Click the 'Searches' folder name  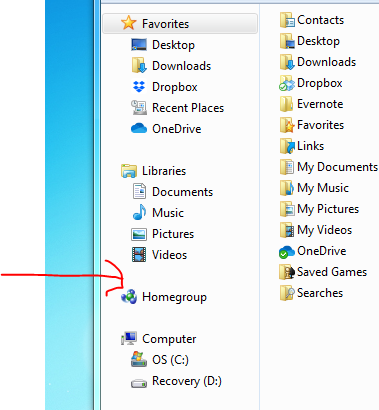pyautogui.click(x=320, y=293)
